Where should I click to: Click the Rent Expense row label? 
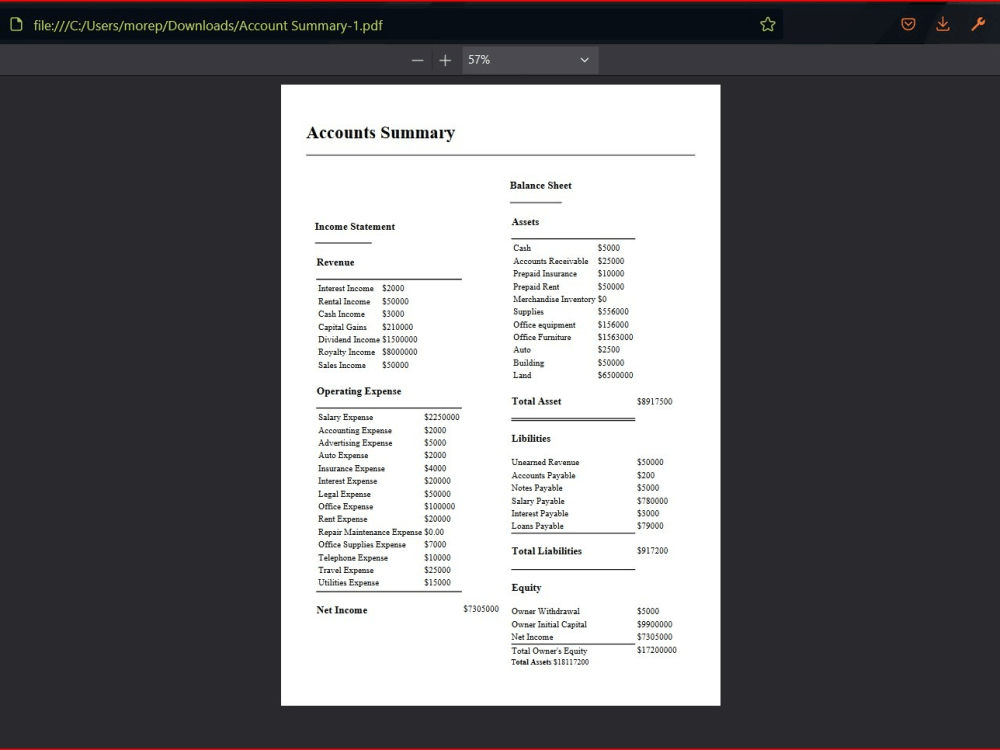[x=342, y=519]
